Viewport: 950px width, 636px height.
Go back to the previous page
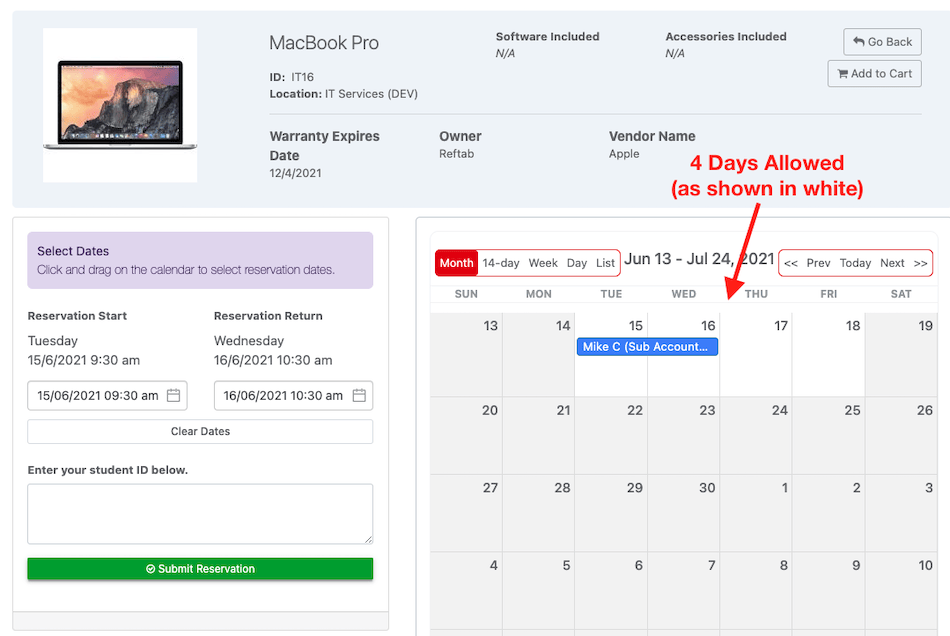coord(882,41)
